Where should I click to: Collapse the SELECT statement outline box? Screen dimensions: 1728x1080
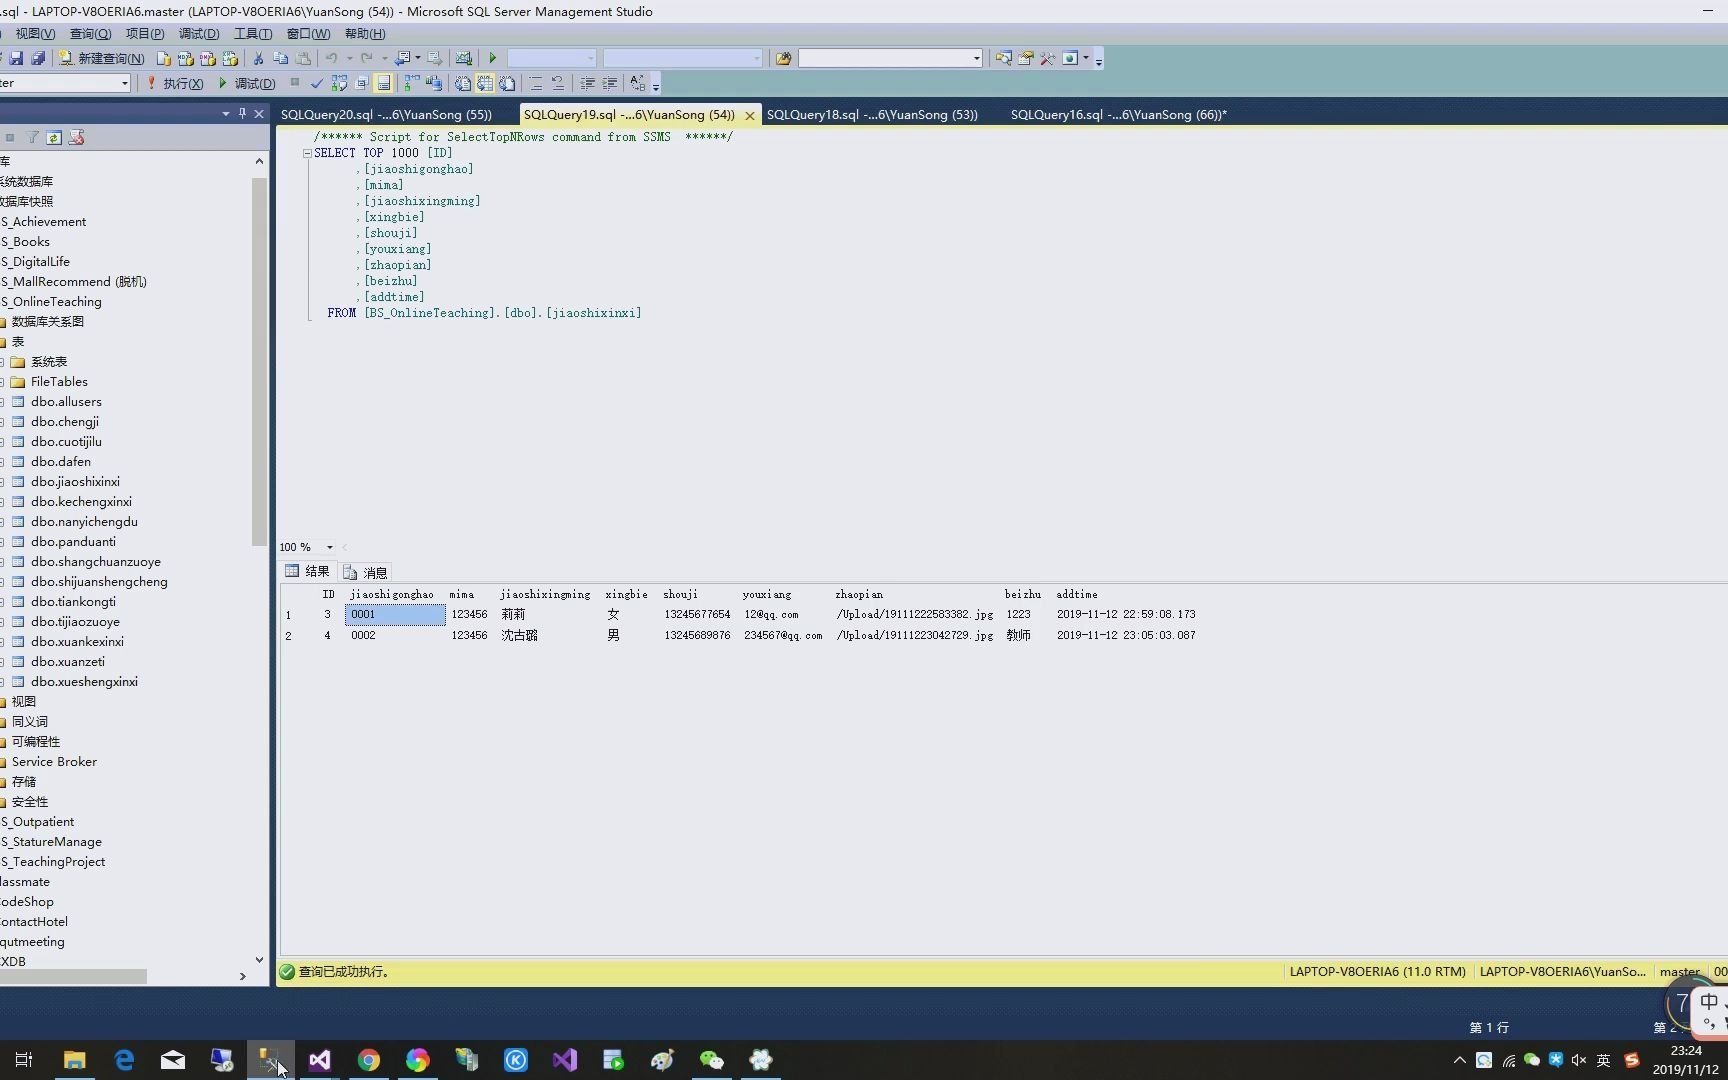pyautogui.click(x=307, y=153)
